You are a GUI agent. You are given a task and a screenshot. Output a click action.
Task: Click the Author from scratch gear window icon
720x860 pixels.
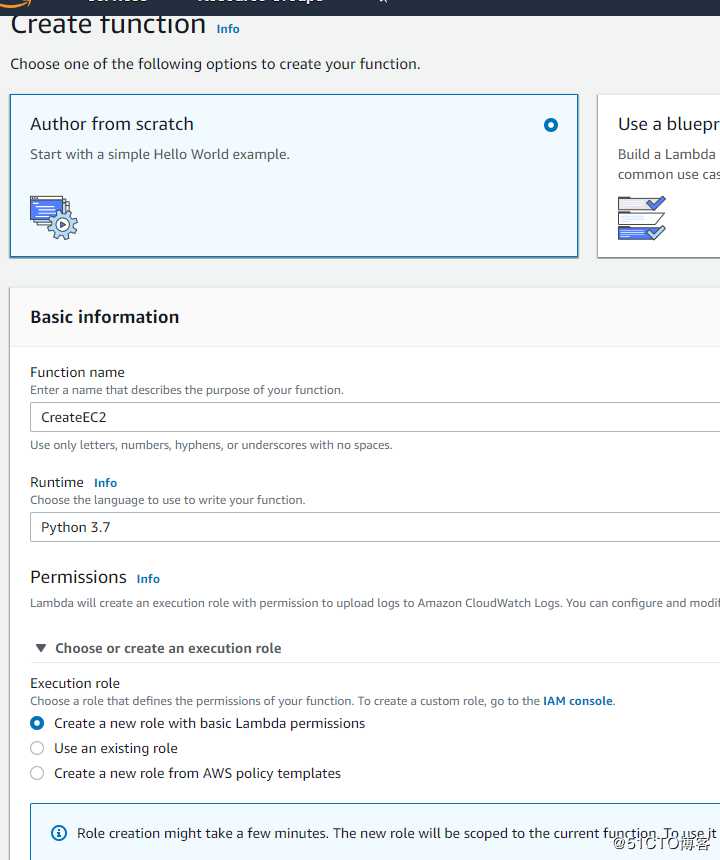point(54,217)
